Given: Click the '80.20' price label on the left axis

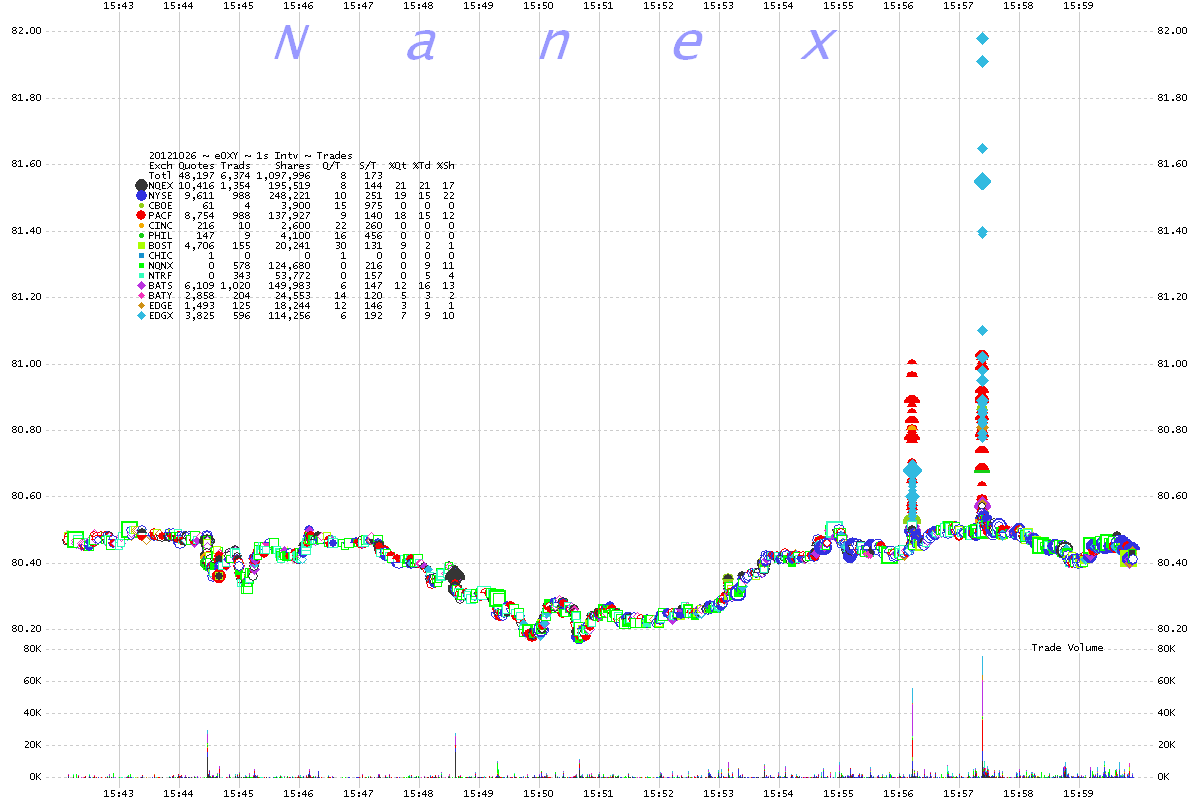Looking at the screenshot, I should tap(27, 629).
